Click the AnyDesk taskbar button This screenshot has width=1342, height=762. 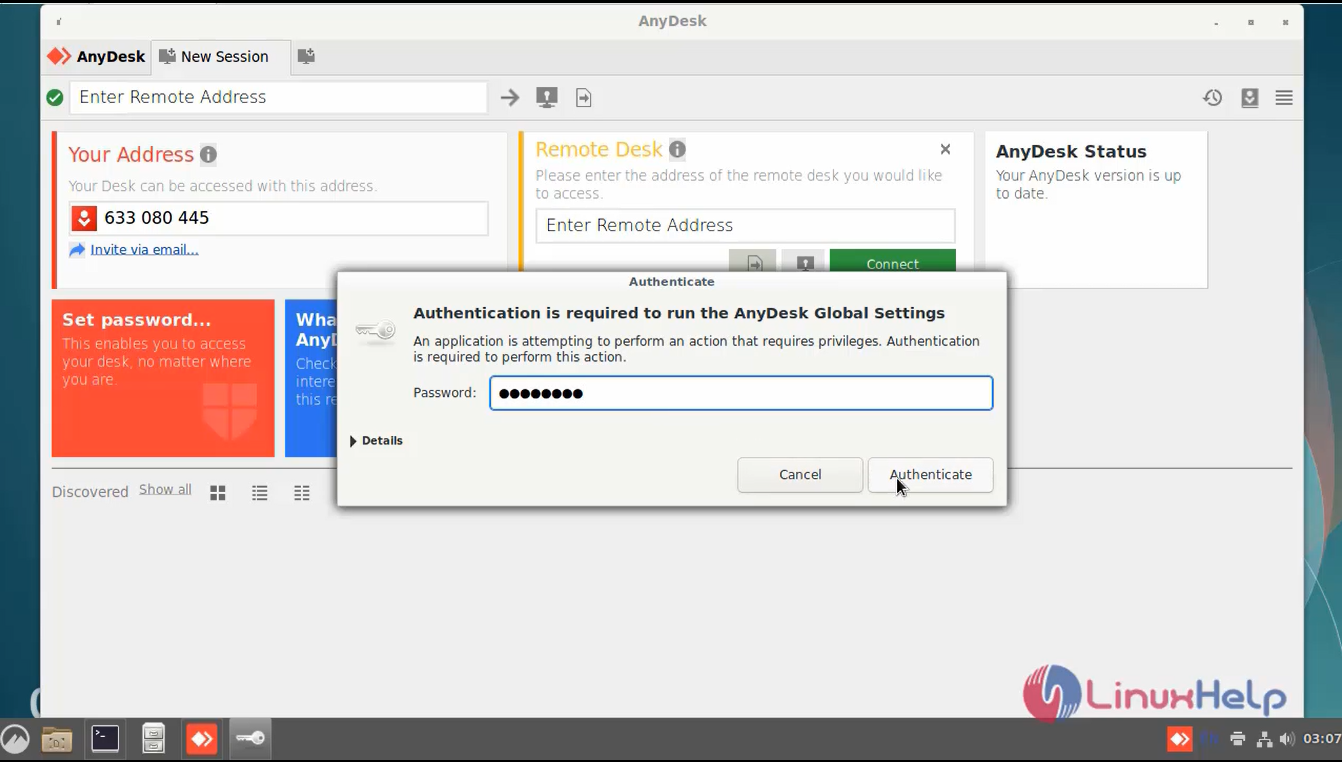tap(202, 739)
